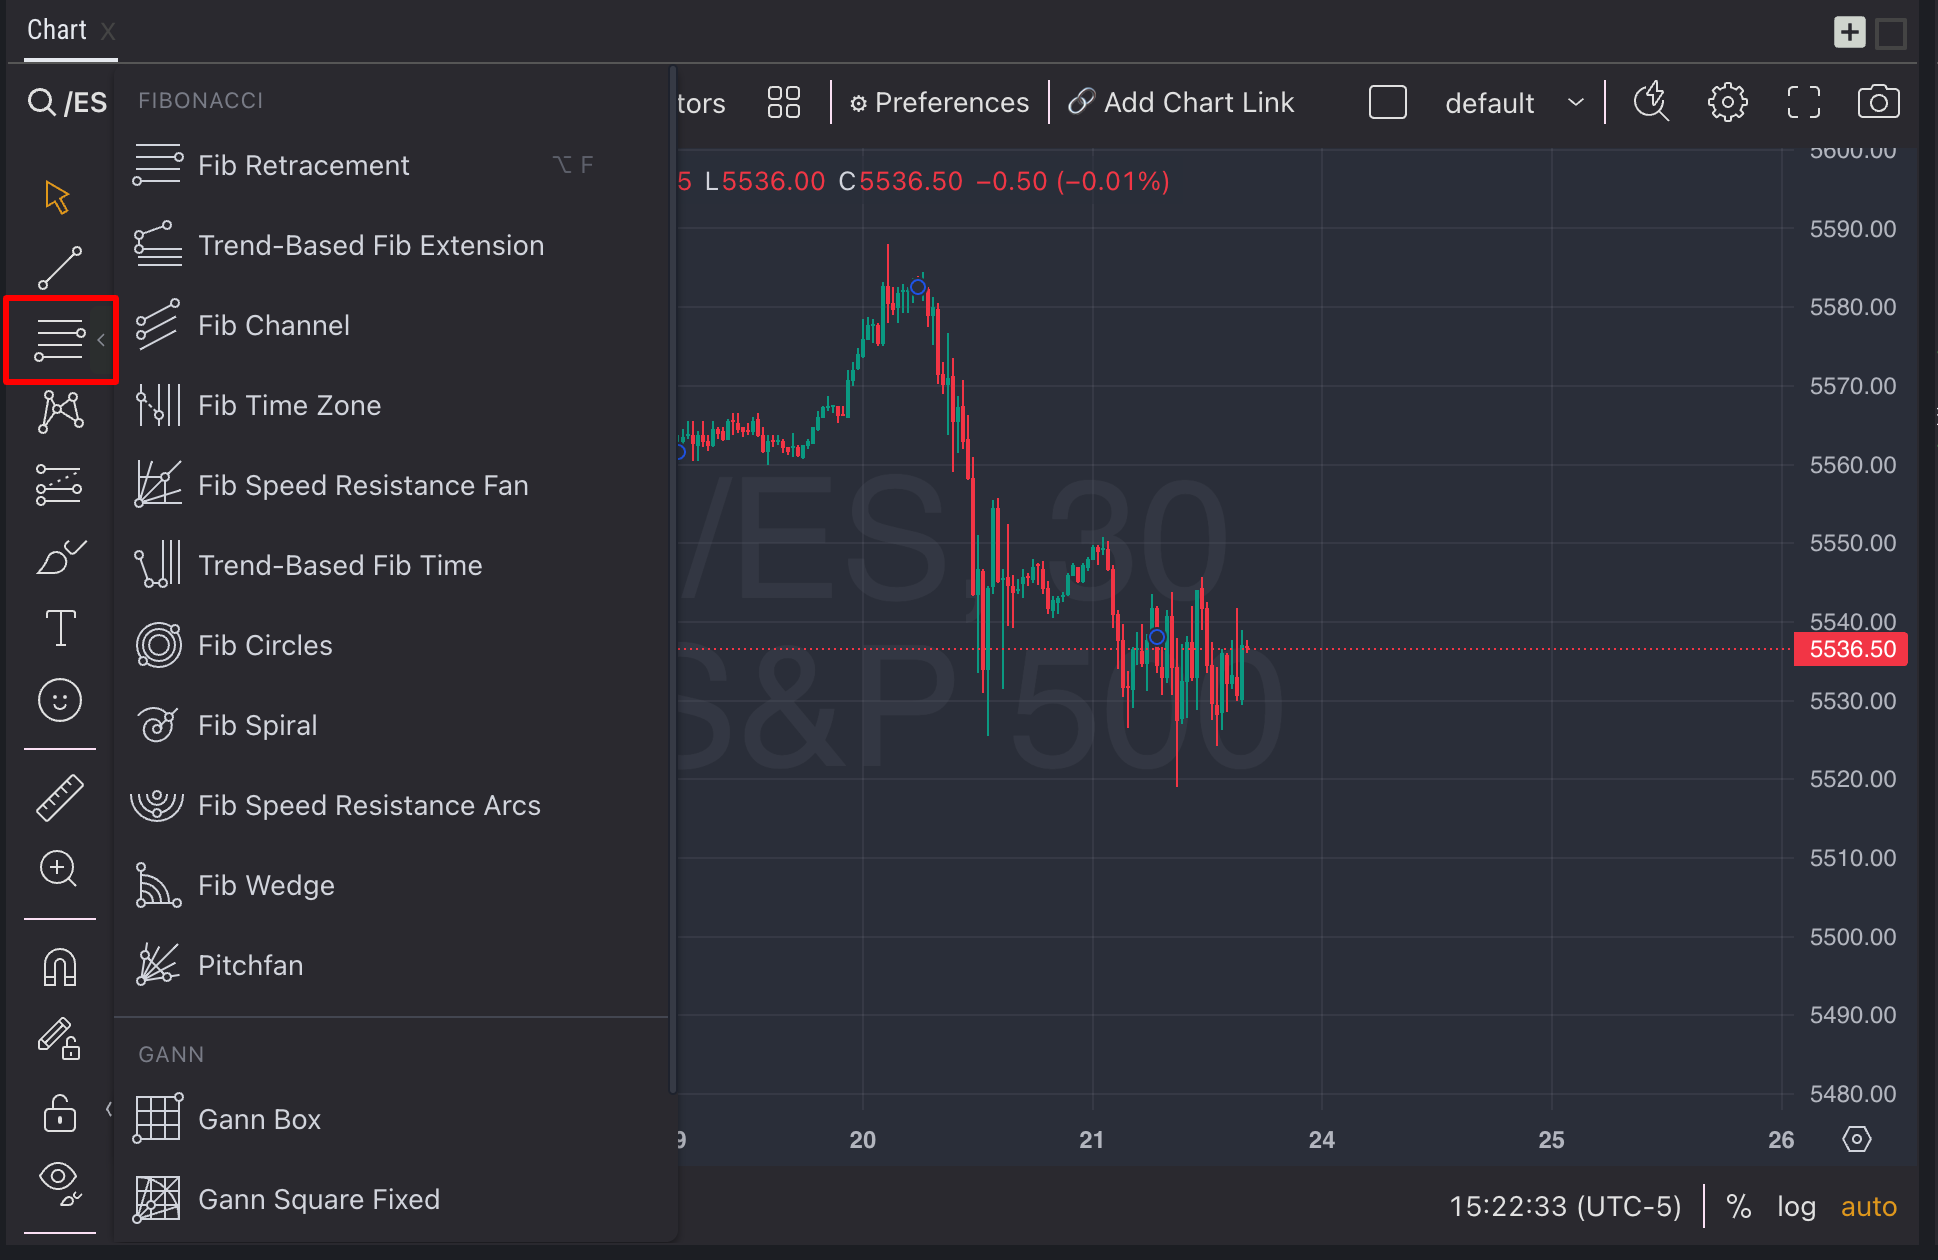Select the text annotation tool
Viewport: 1938px width, 1260px height.
pos(60,628)
